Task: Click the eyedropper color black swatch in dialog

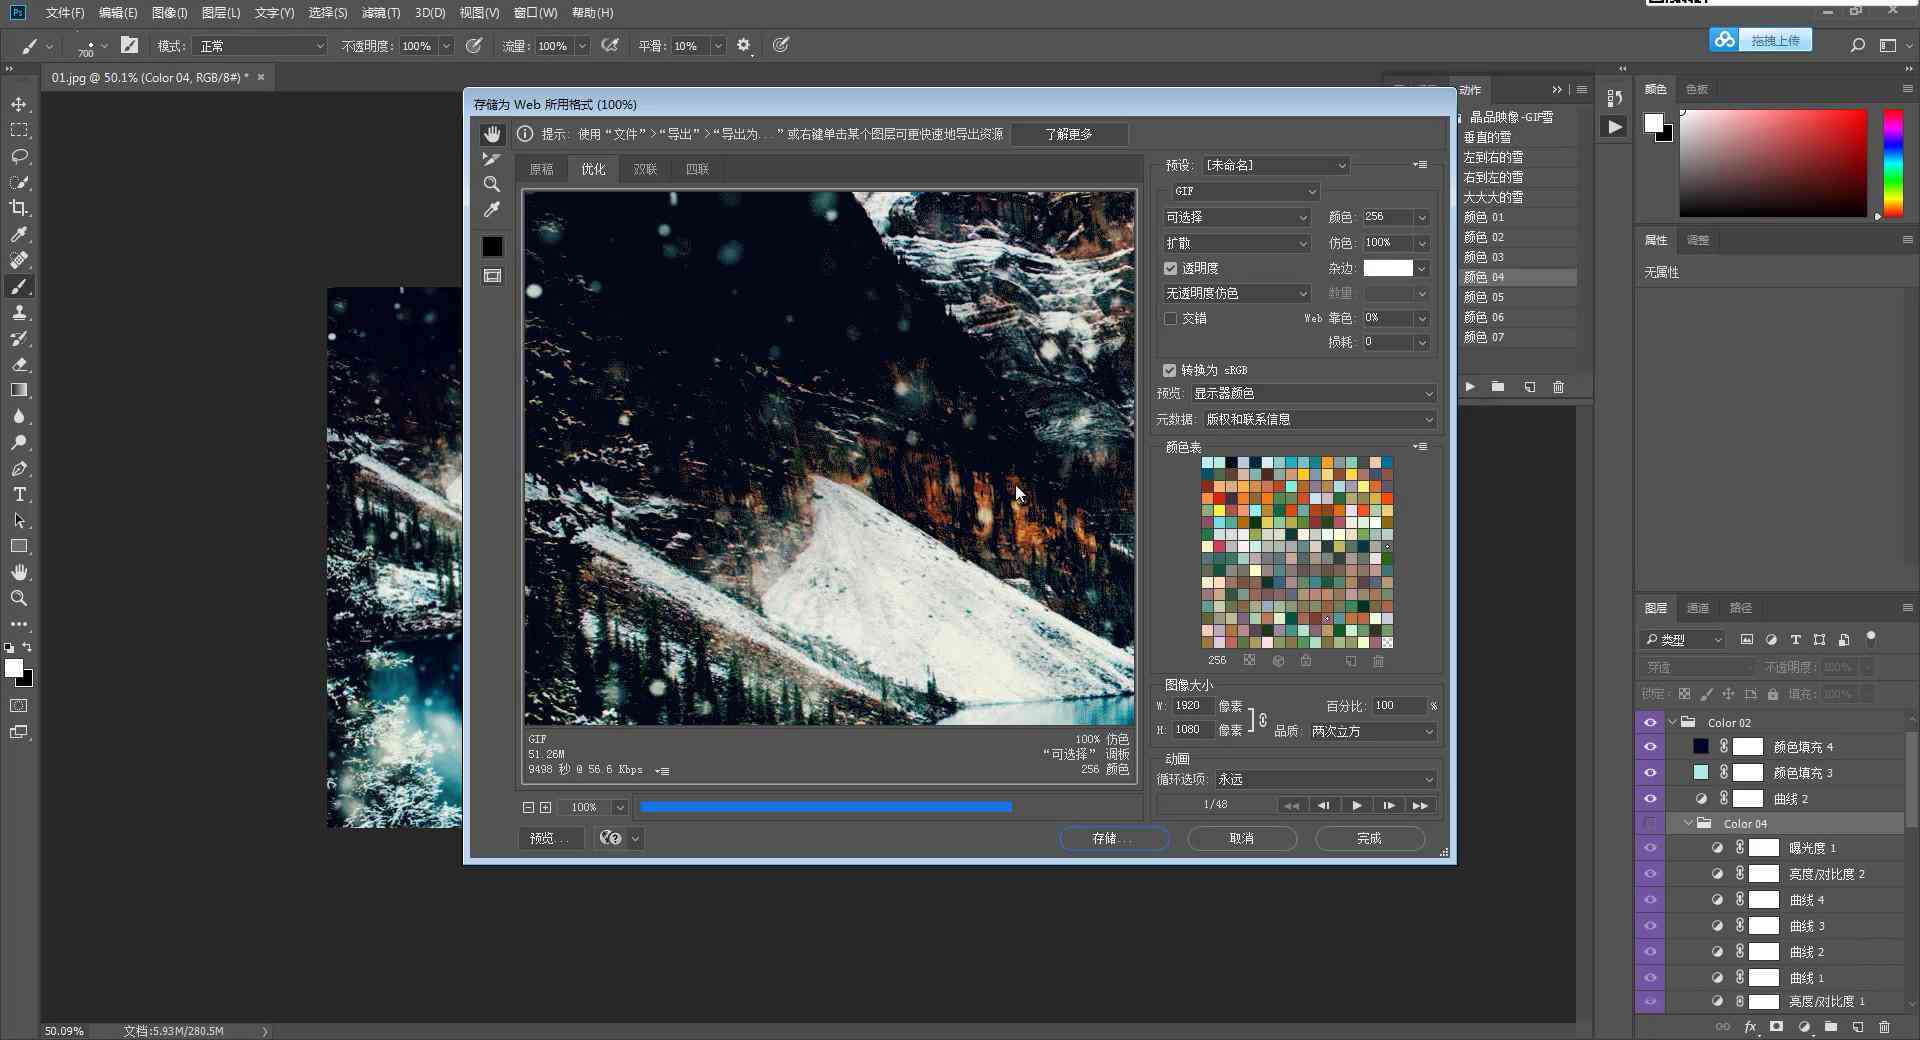Action: pos(492,247)
